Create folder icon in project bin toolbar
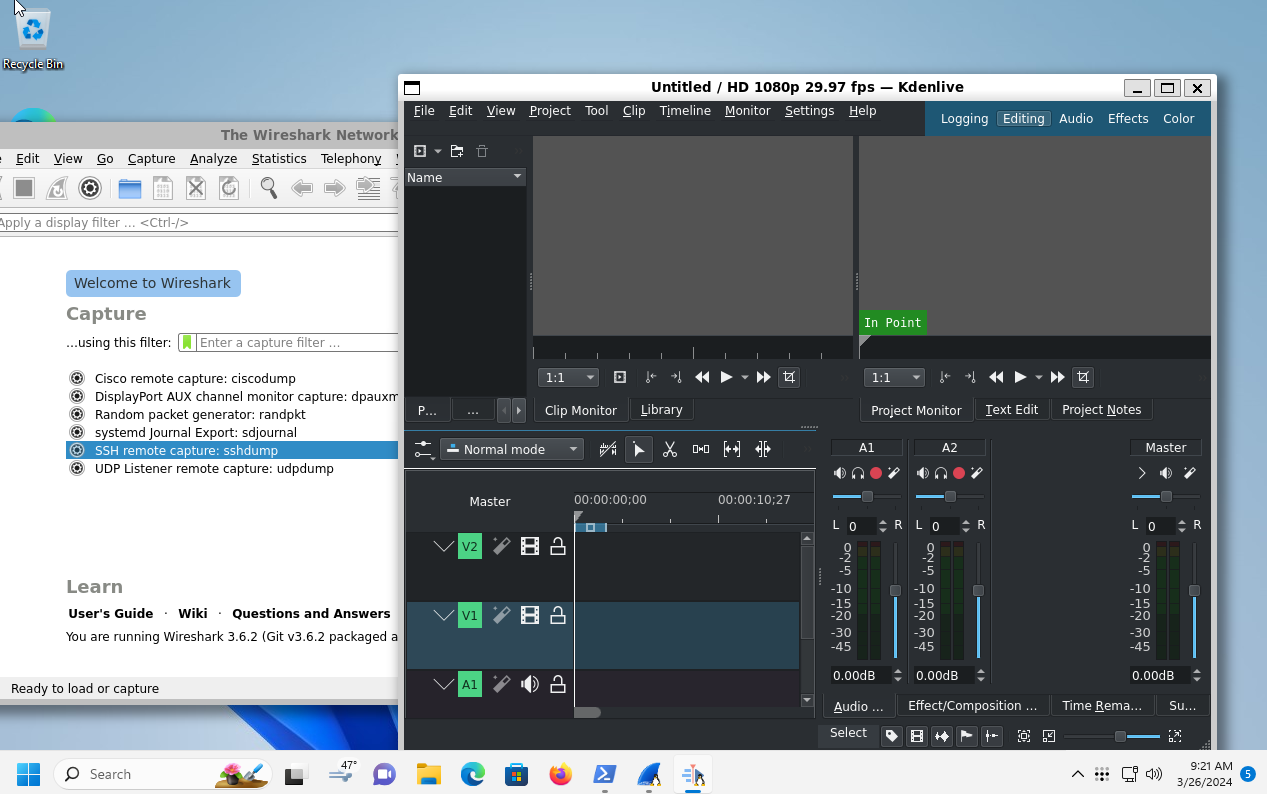1267x794 pixels. [x=457, y=151]
